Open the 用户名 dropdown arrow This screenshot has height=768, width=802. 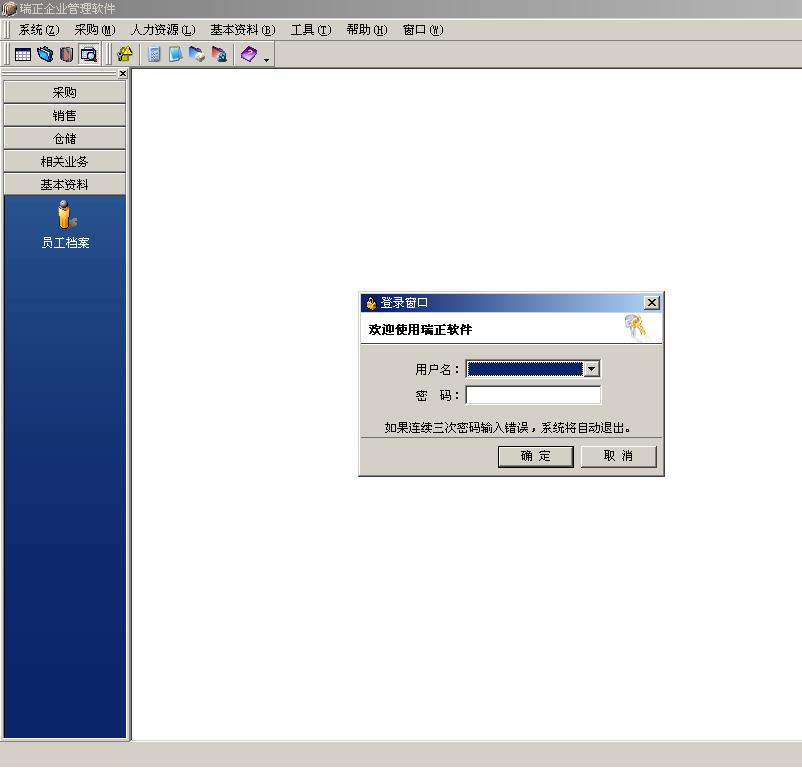click(x=592, y=369)
